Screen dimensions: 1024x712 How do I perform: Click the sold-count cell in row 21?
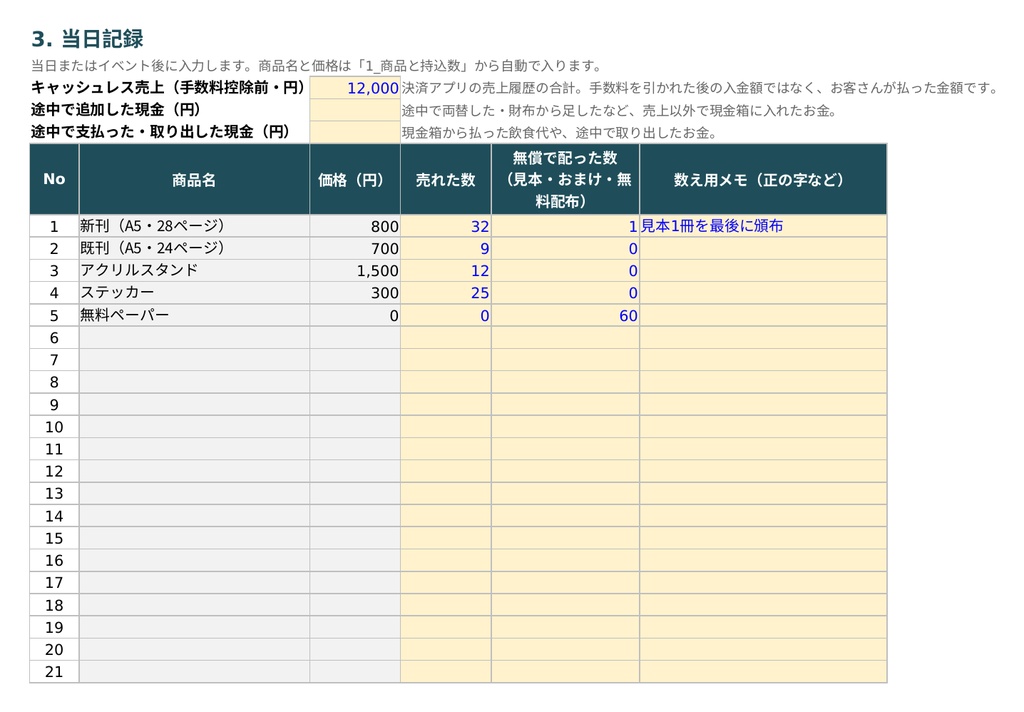coord(445,672)
